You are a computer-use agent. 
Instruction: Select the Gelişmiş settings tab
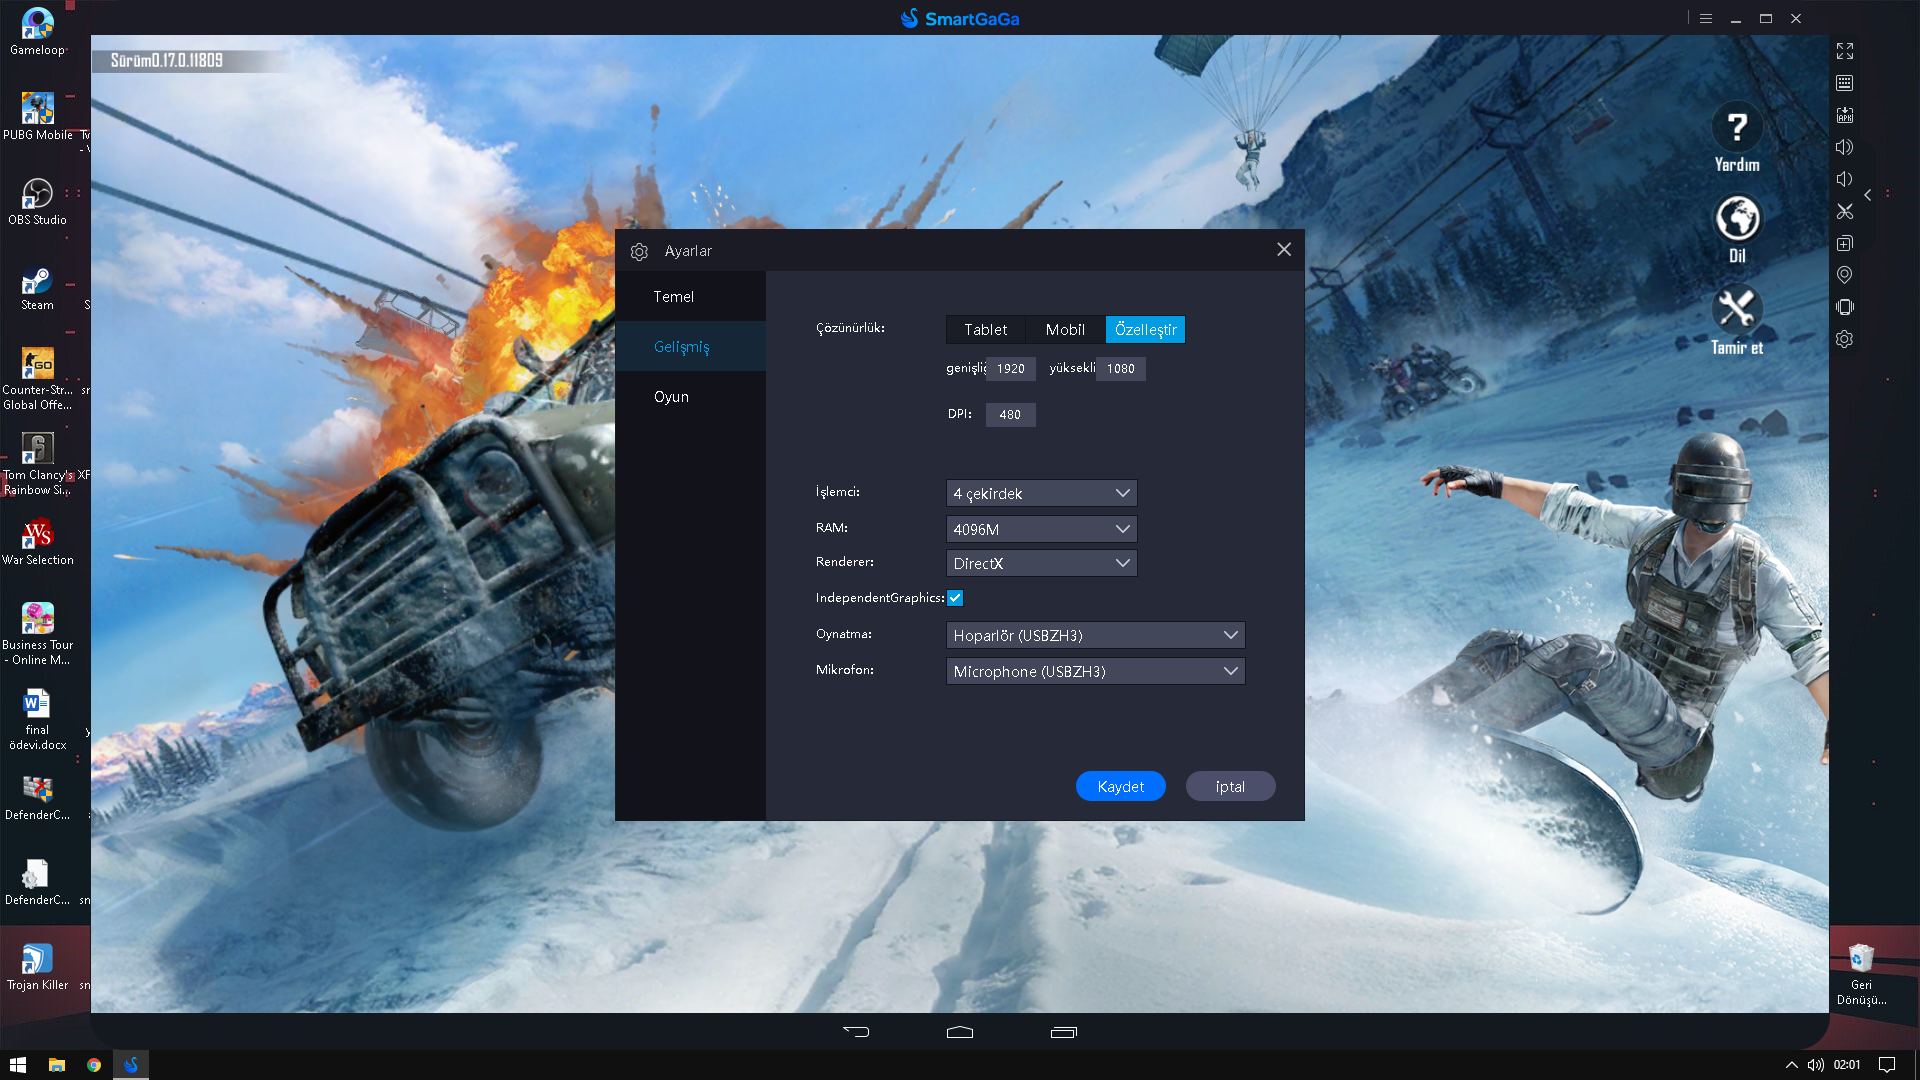690,347
